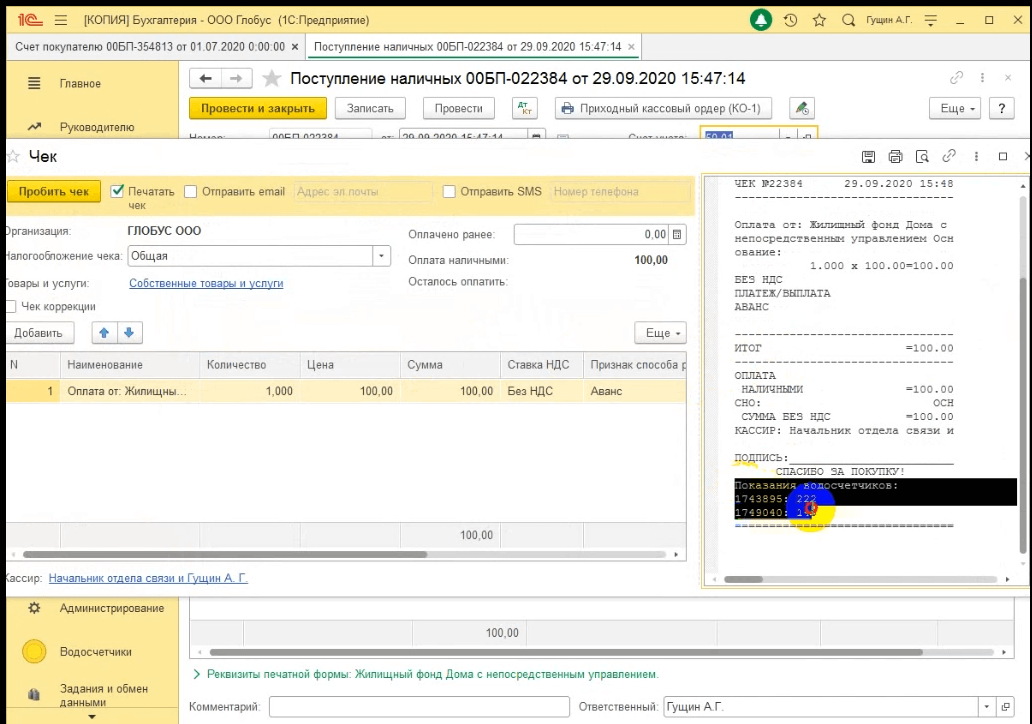
Task: Open history clock icon in title bar
Action: pyautogui.click(x=790, y=20)
